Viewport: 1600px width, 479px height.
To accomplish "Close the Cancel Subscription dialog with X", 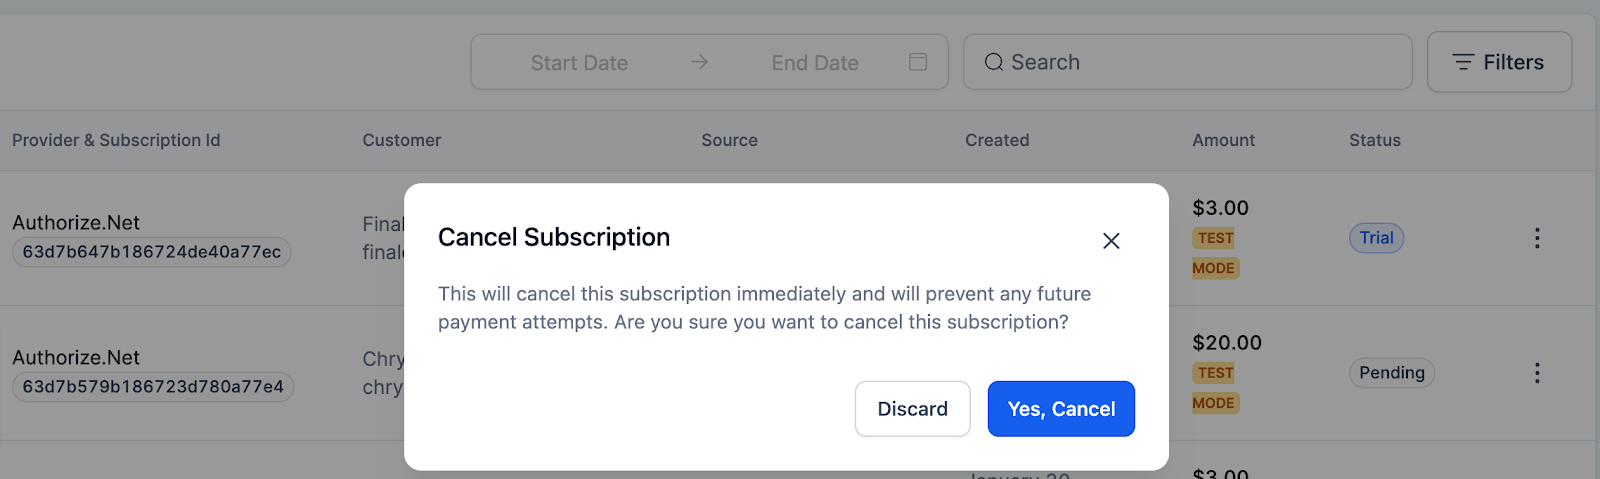I will point(1111,241).
